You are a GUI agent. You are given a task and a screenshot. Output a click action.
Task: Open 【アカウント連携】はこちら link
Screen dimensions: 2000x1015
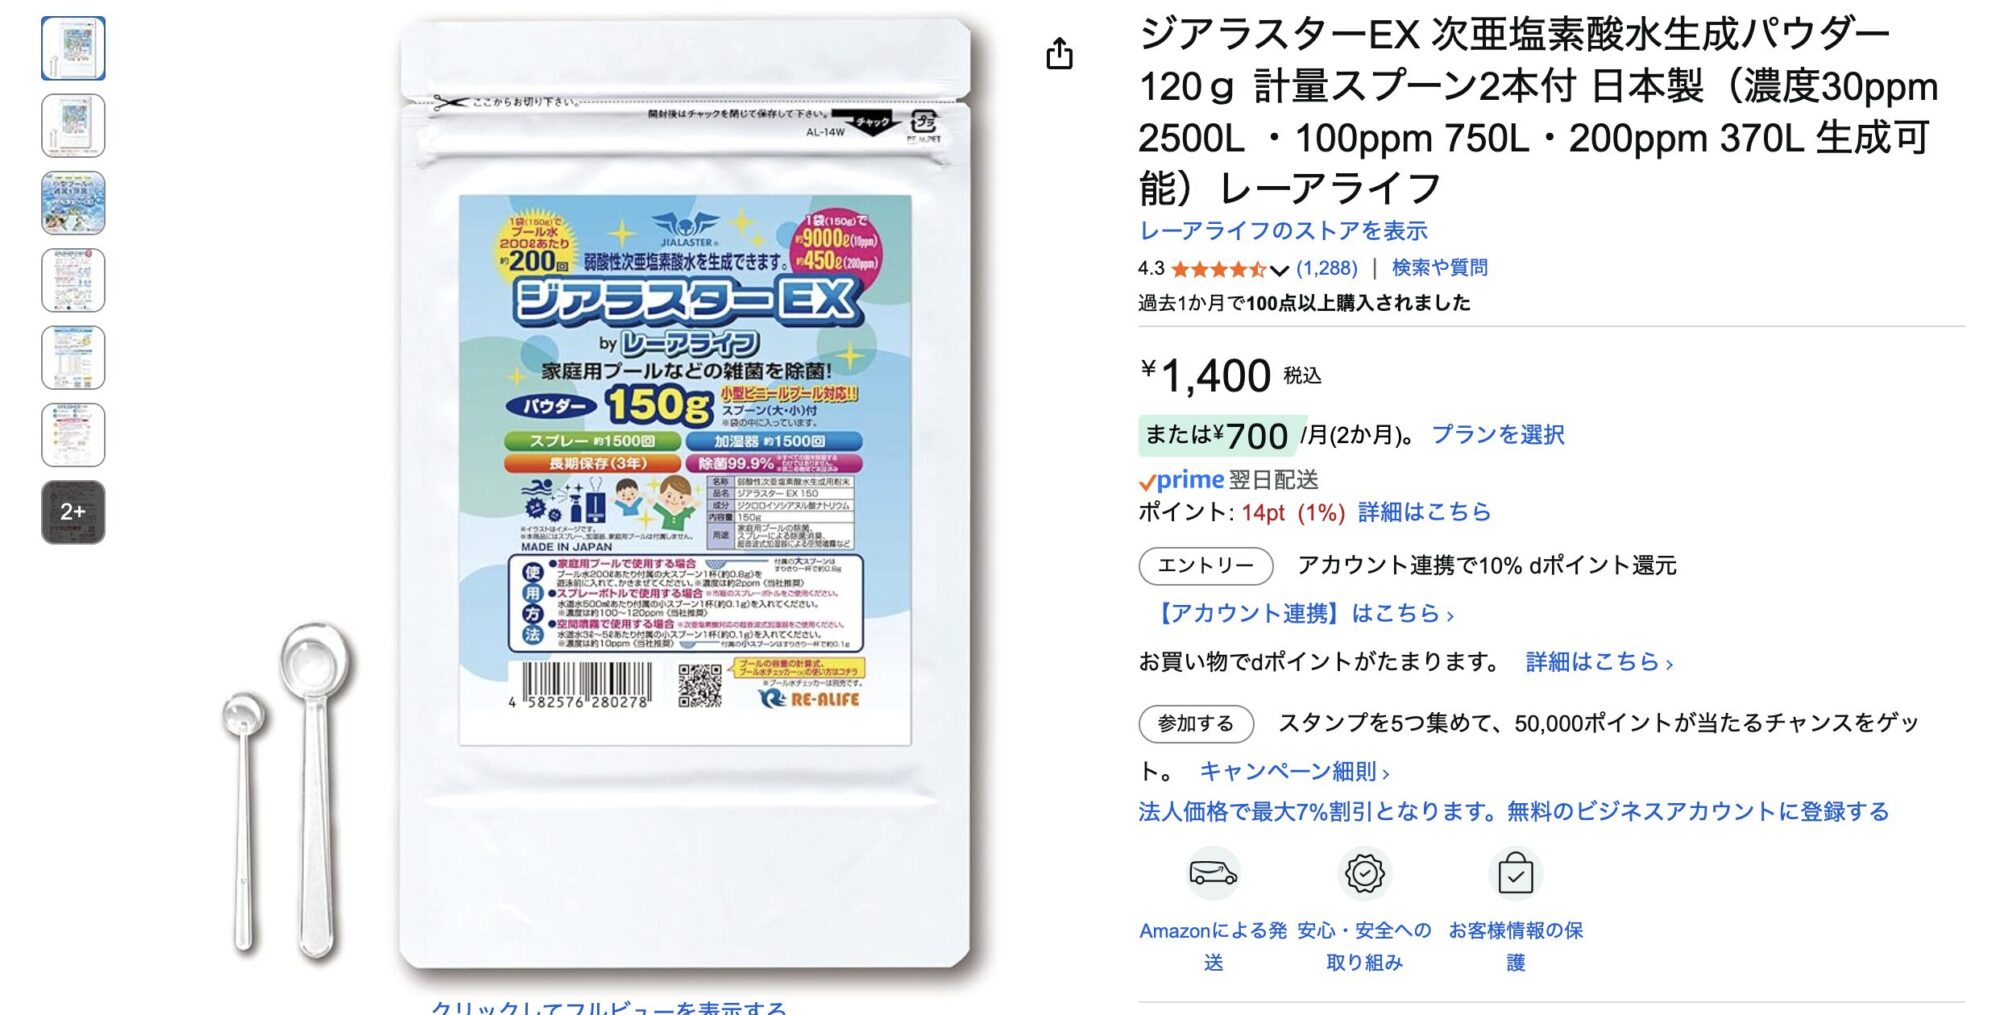pos(1304,614)
